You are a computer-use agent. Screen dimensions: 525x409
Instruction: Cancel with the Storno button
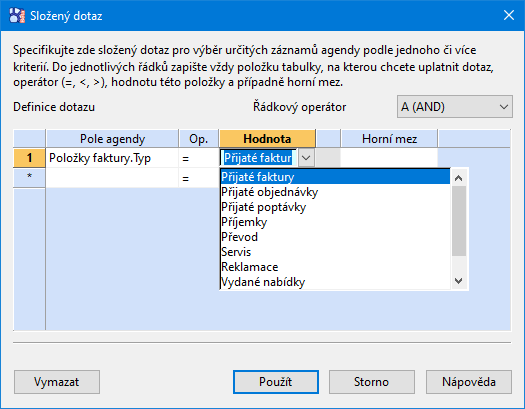(372, 382)
